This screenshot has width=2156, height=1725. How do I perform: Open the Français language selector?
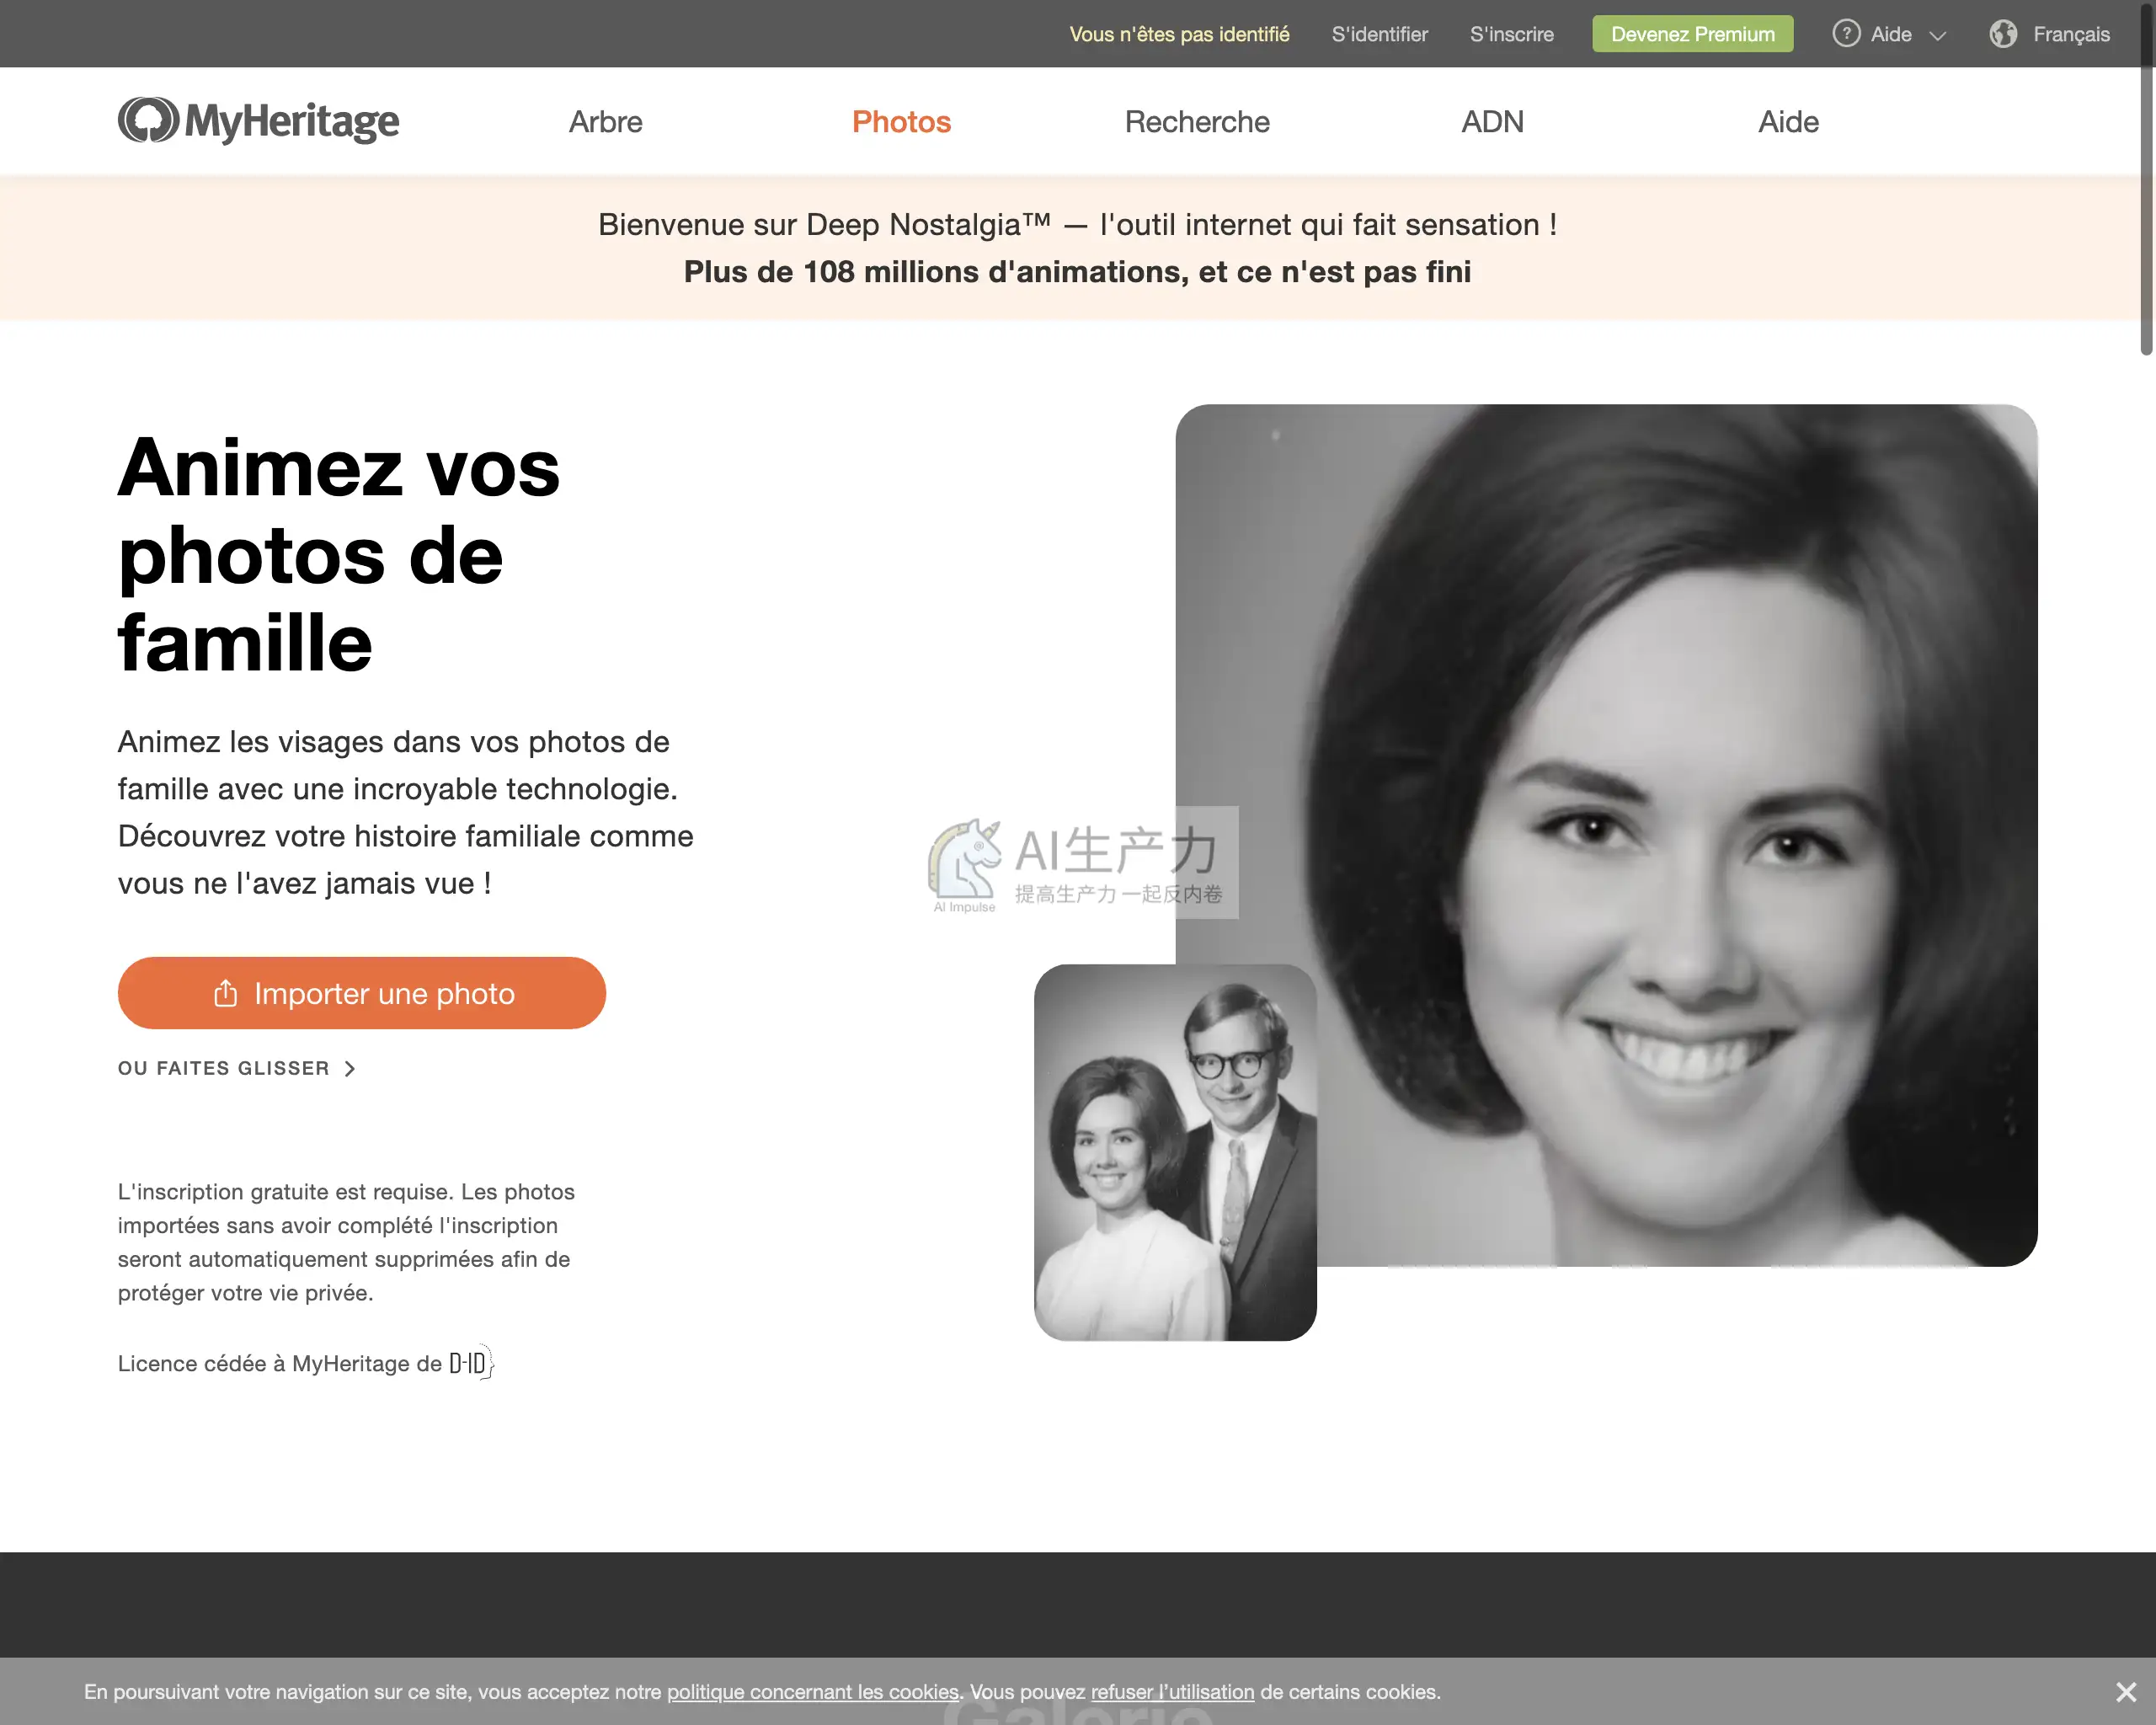[x=2049, y=34]
